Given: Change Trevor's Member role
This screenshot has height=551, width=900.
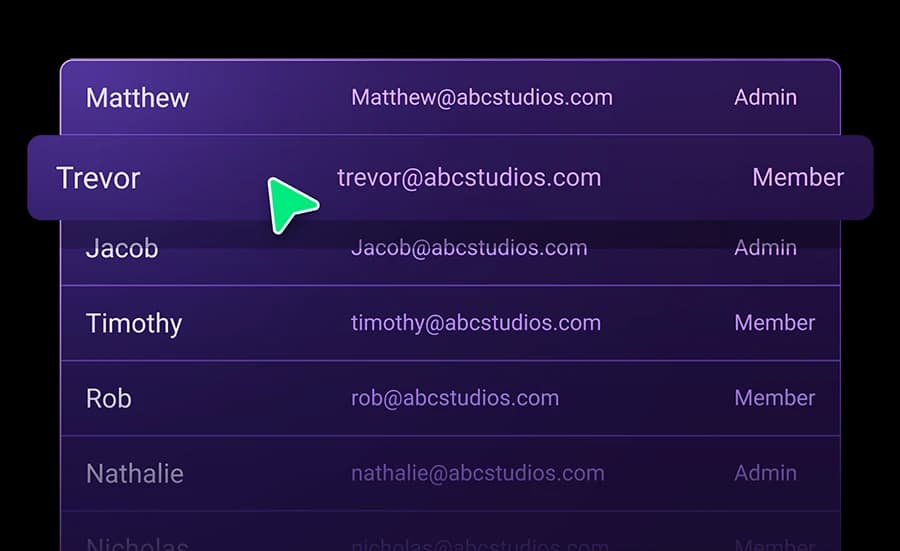Looking at the screenshot, I should 798,177.
